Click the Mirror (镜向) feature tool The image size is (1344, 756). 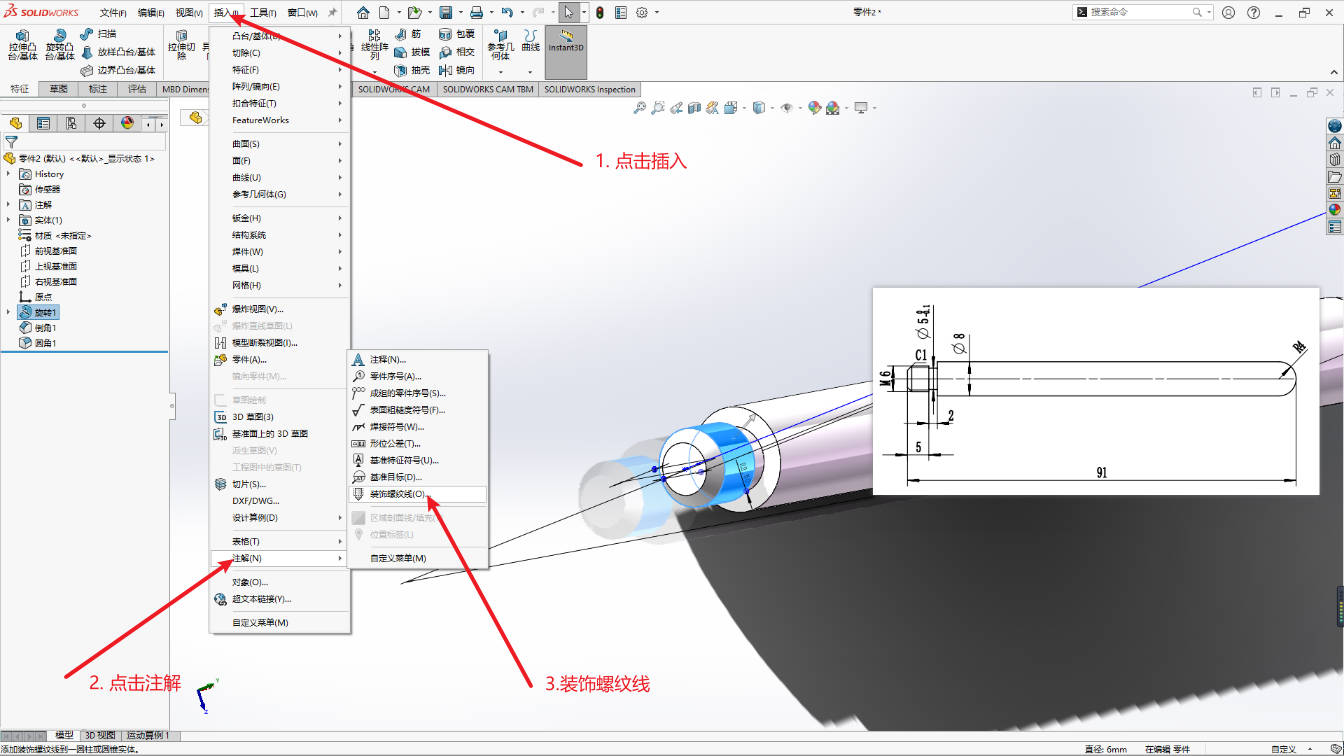pyautogui.click(x=457, y=70)
